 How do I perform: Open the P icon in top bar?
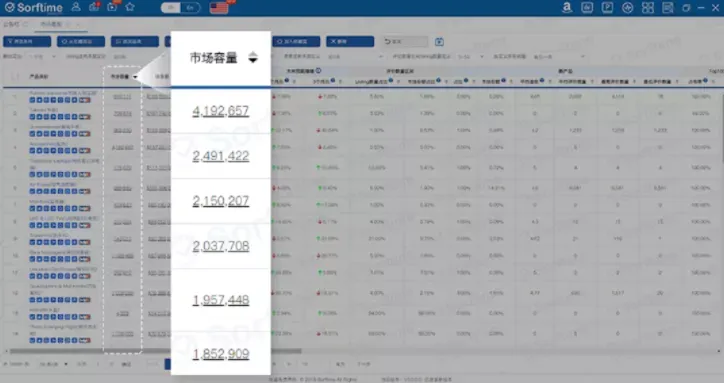[x=607, y=7]
